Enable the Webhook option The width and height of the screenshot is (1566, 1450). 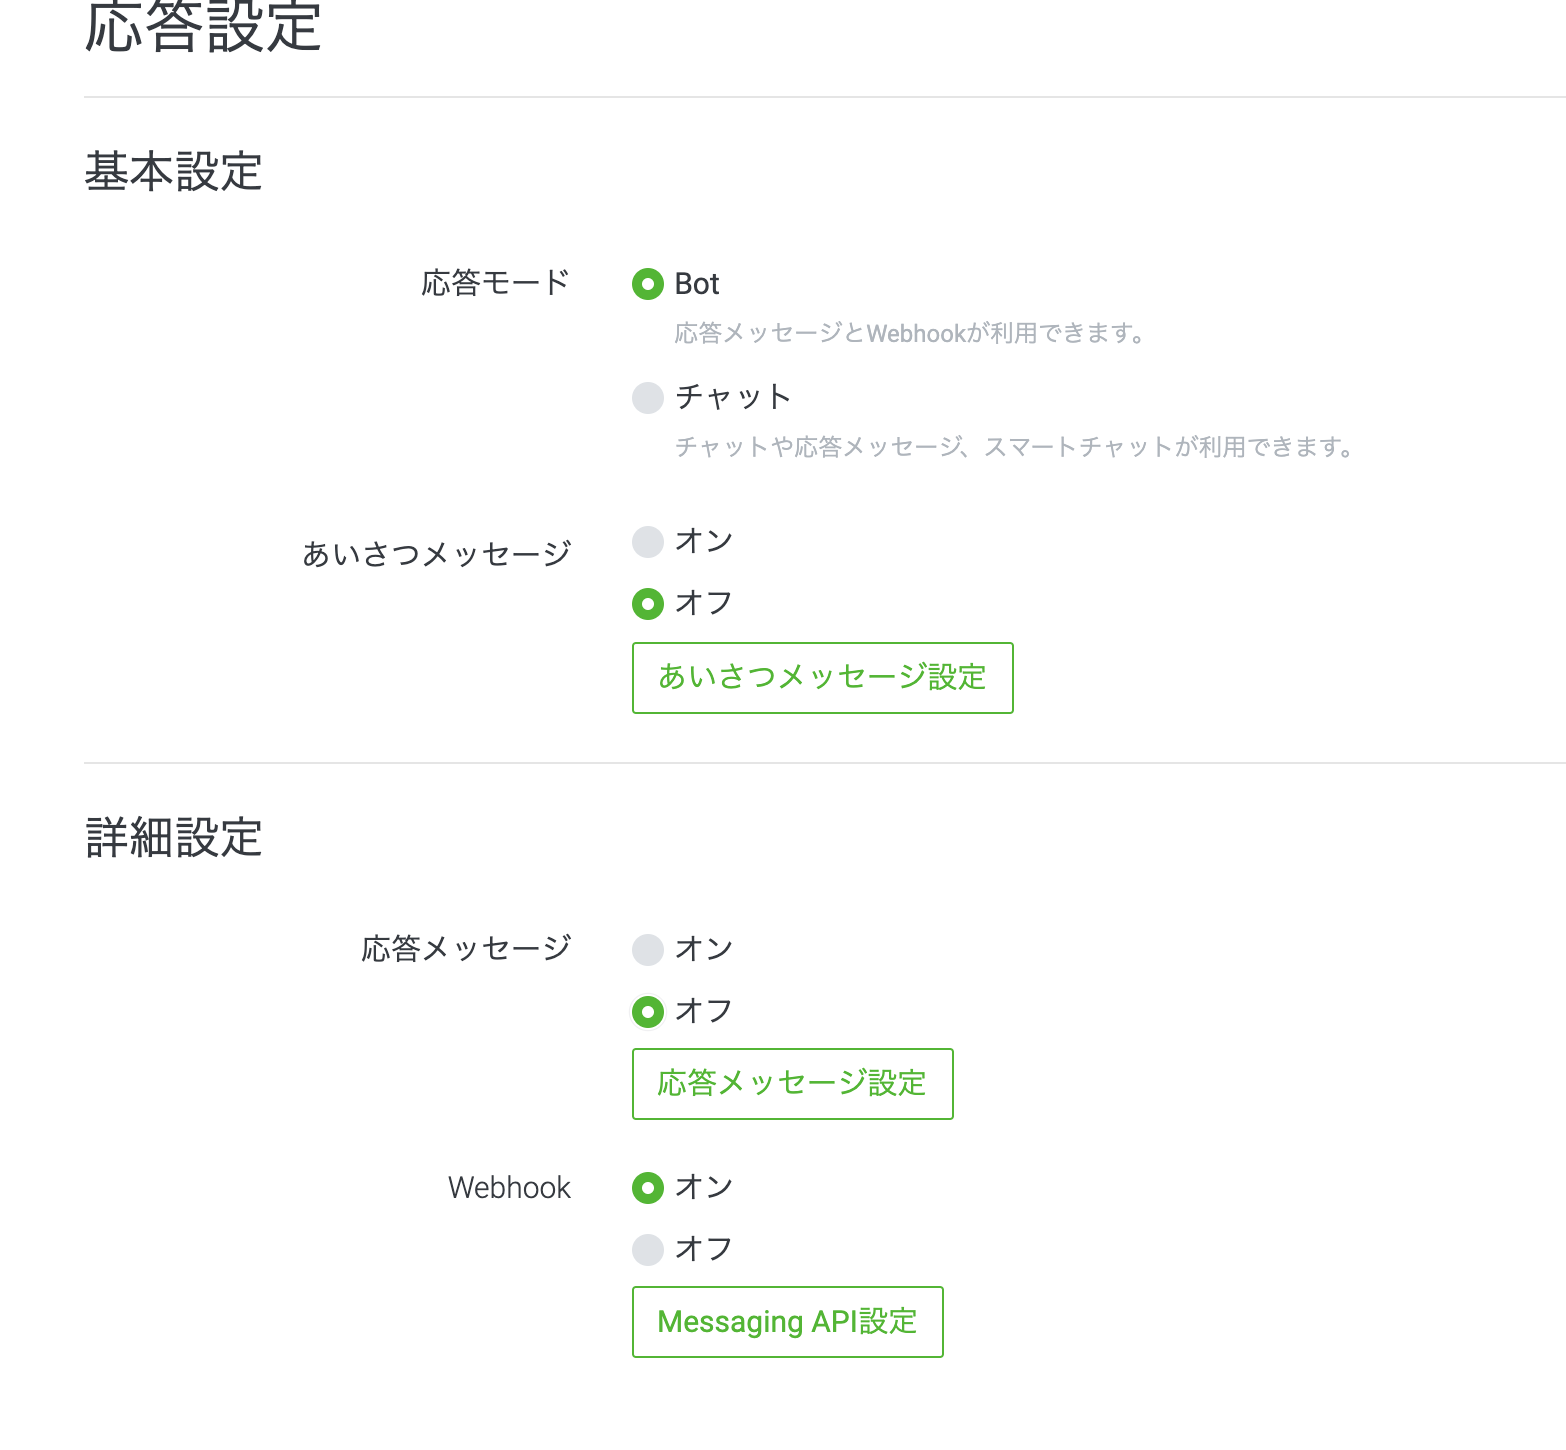click(x=648, y=1187)
